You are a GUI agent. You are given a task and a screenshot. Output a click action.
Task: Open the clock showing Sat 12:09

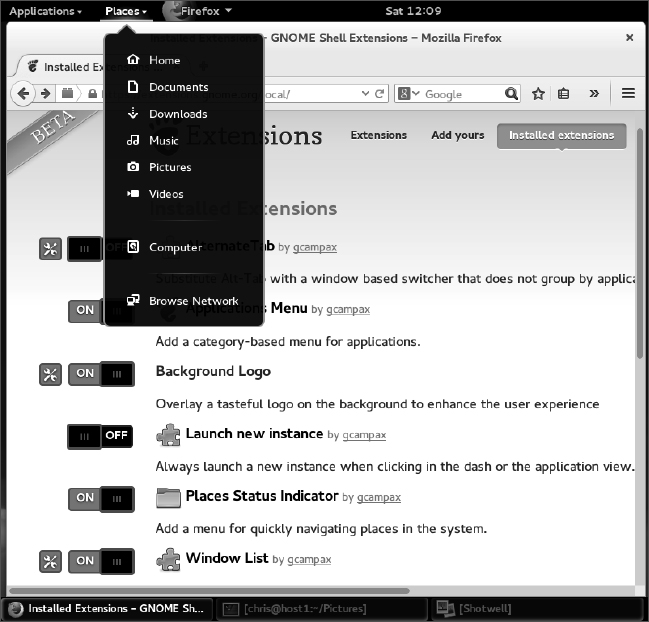coord(413,11)
